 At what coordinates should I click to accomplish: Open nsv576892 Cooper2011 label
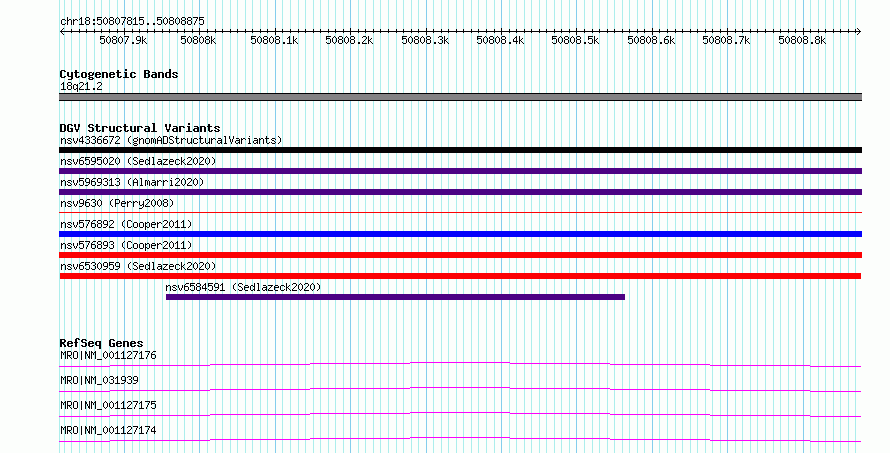tap(126, 224)
